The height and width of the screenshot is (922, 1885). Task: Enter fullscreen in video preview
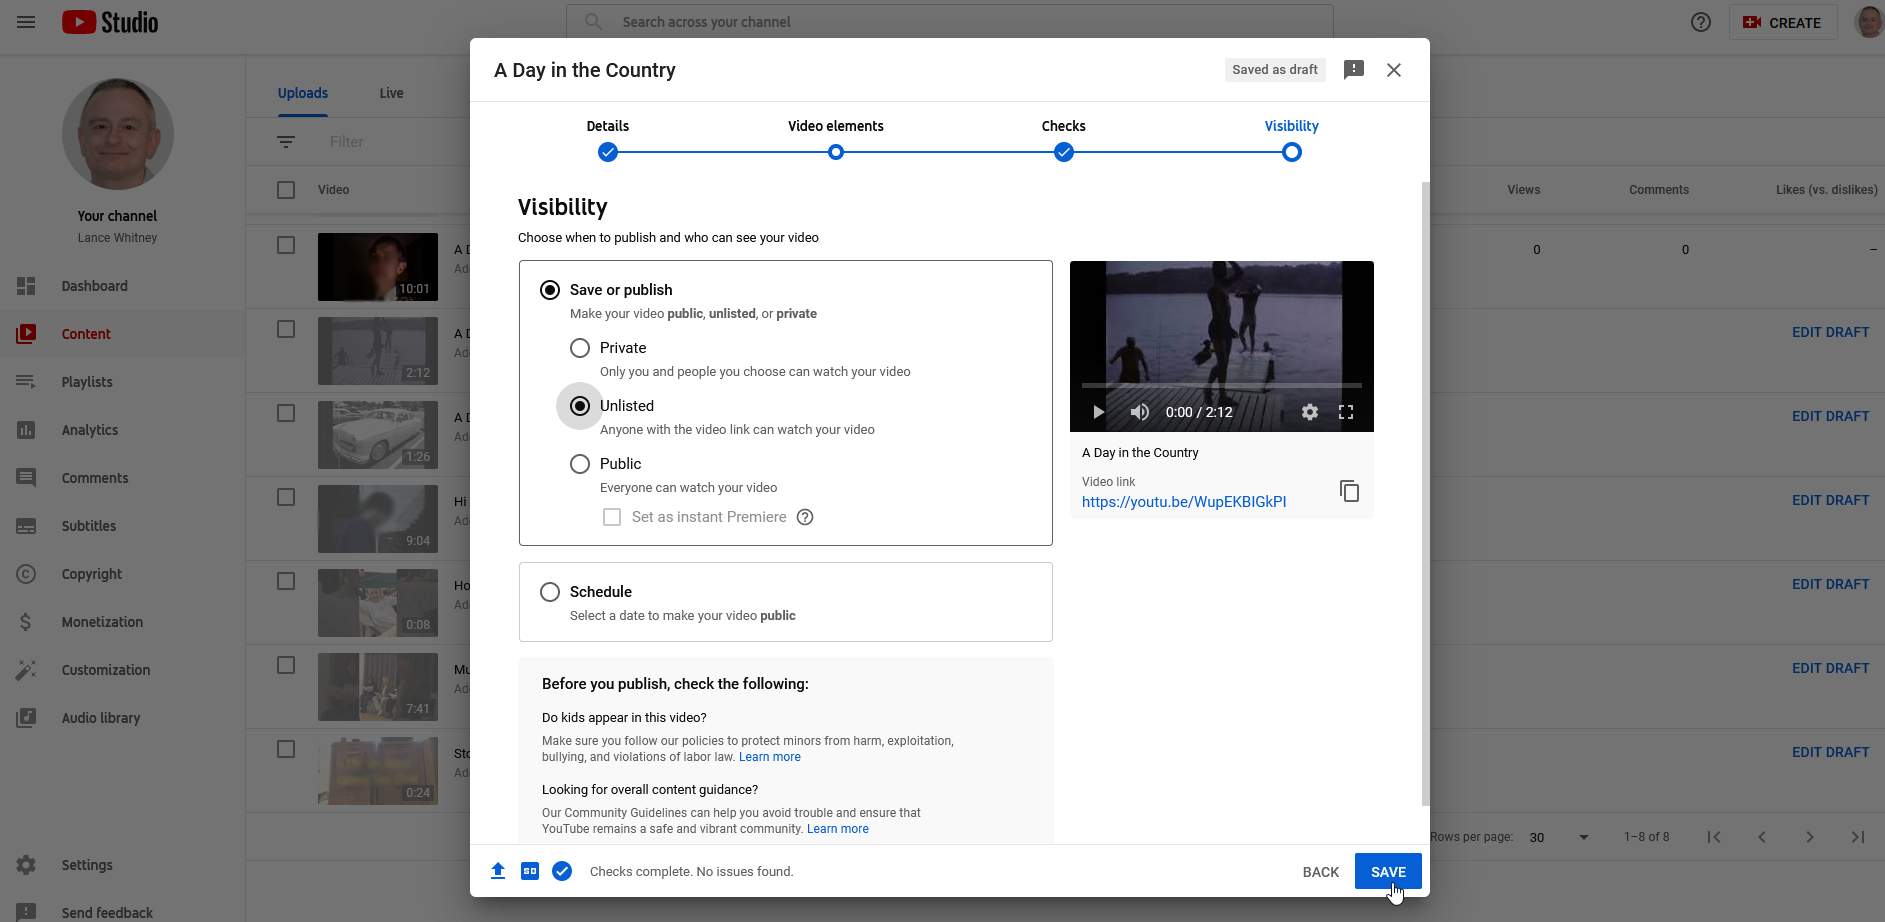(x=1346, y=412)
